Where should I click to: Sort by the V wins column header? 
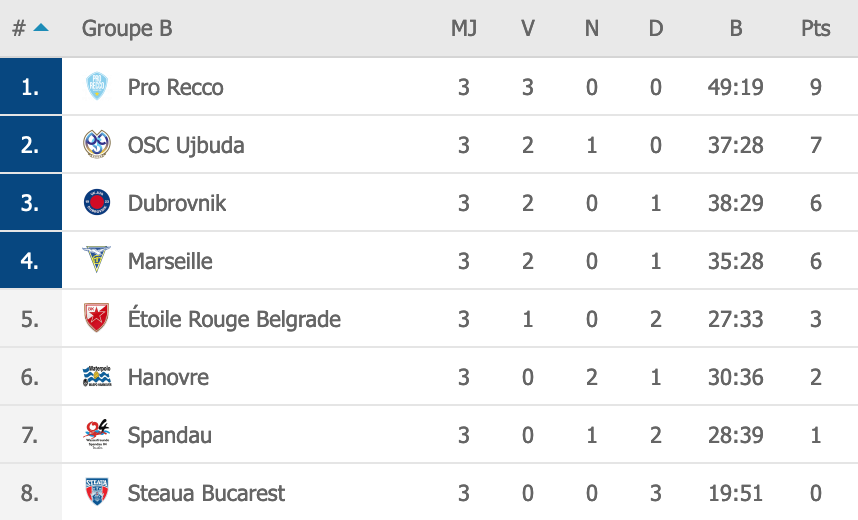[527, 28]
